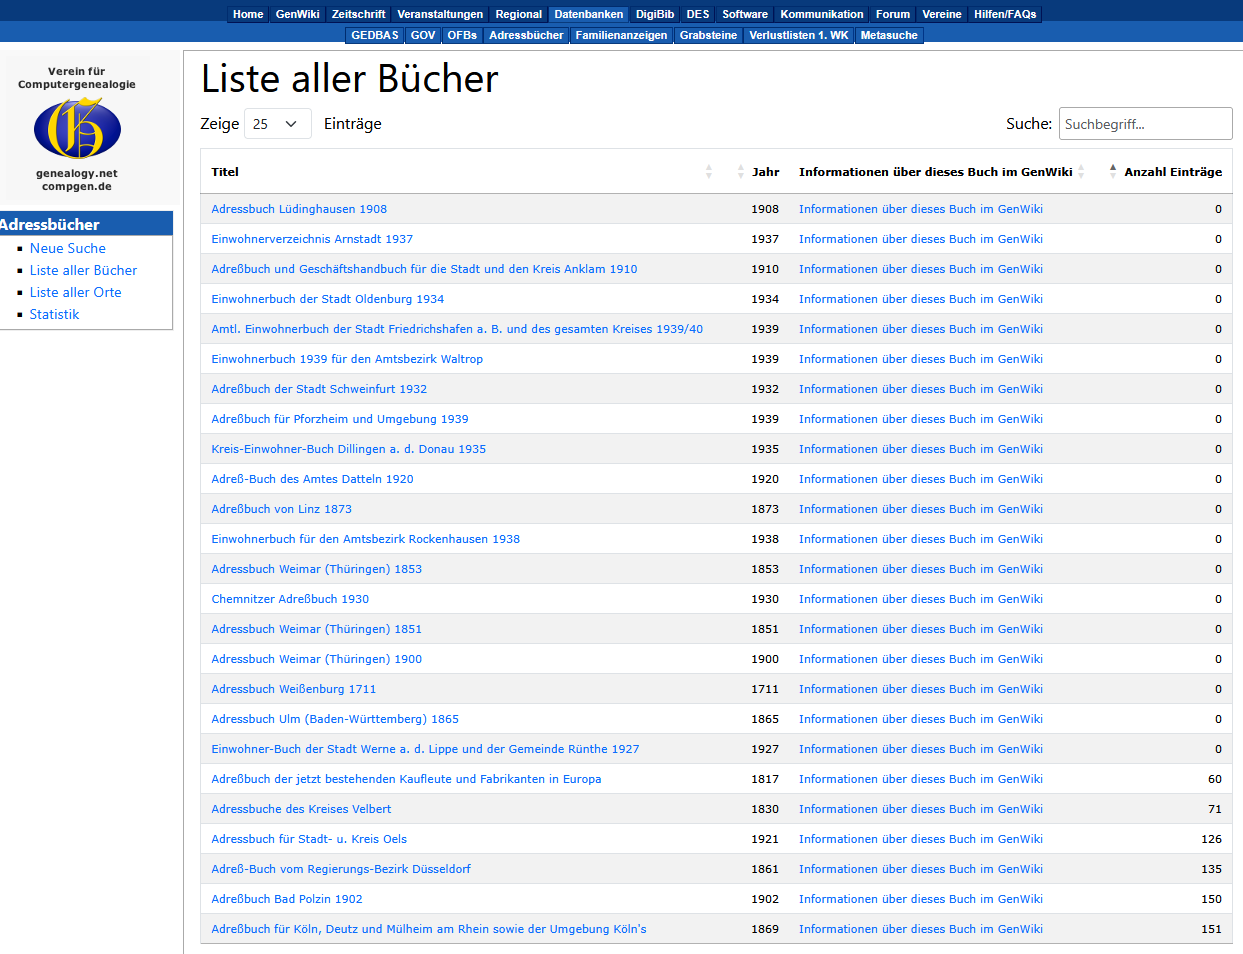This screenshot has width=1243, height=954.
Task: Open Adressbuche des Kreises Velbert
Action: pos(301,809)
